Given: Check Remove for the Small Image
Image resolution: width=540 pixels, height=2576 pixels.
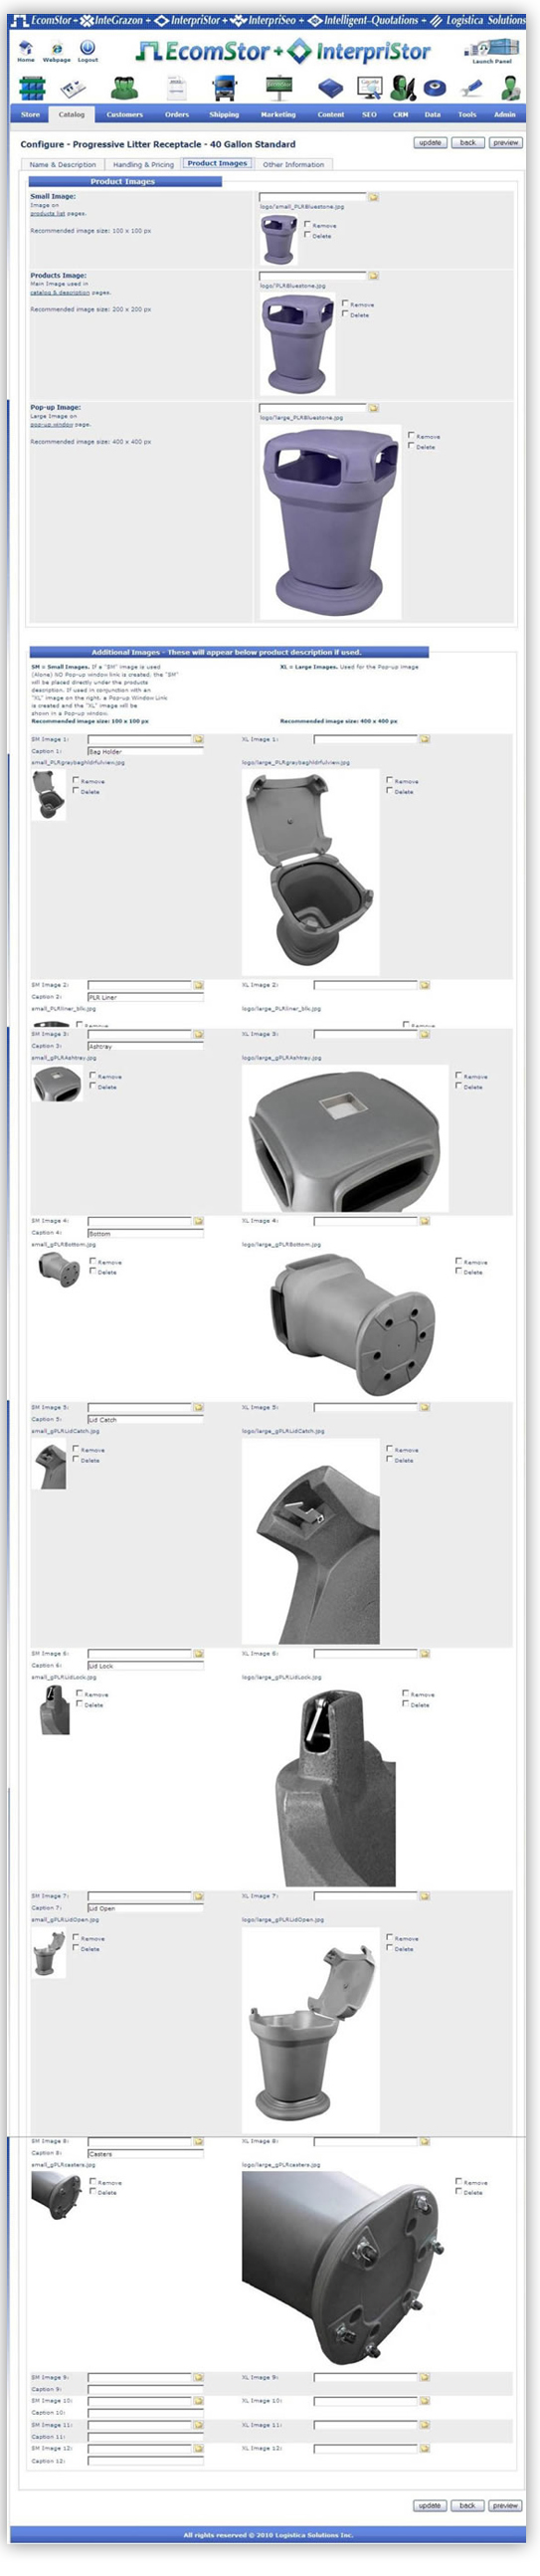Looking at the screenshot, I should [307, 225].
